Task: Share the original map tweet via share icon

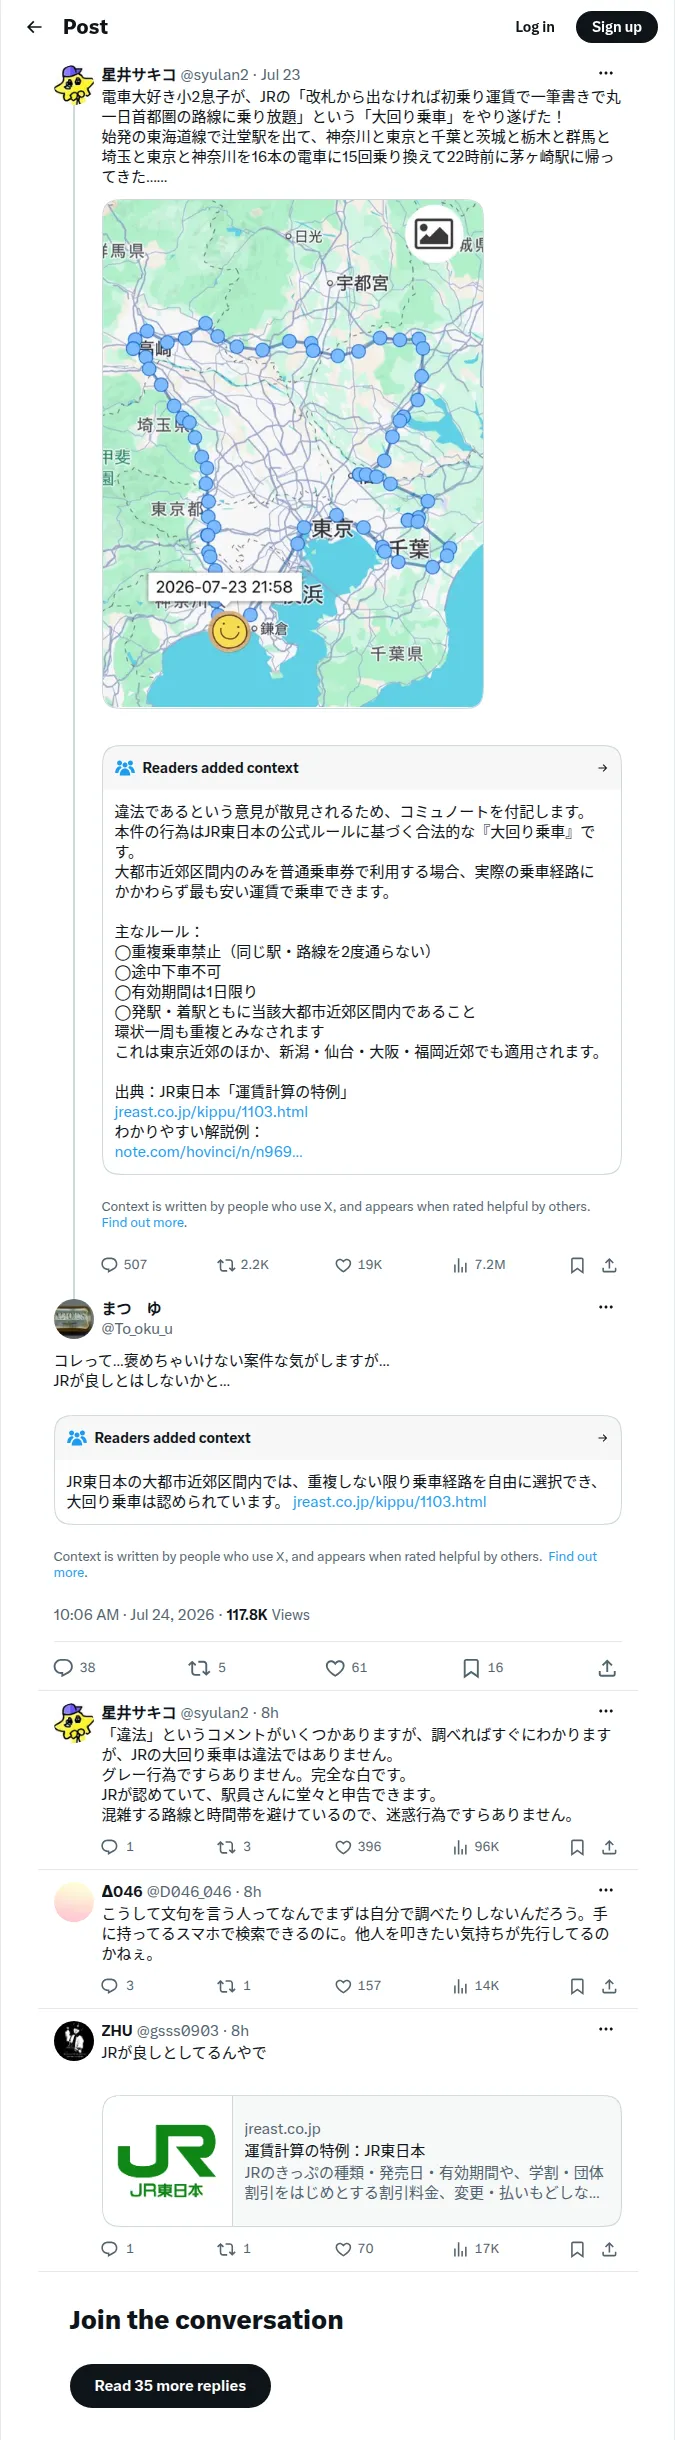Action: tap(609, 1265)
